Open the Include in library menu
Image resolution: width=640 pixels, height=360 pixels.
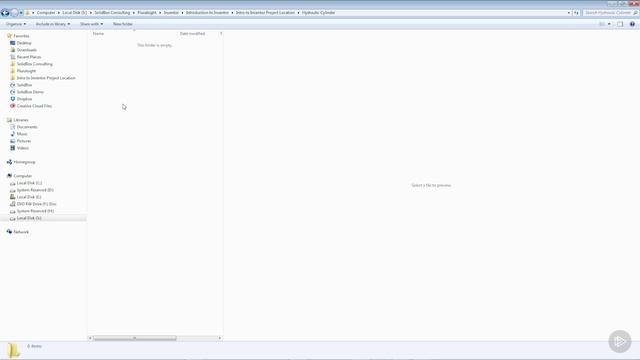click(x=53, y=24)
